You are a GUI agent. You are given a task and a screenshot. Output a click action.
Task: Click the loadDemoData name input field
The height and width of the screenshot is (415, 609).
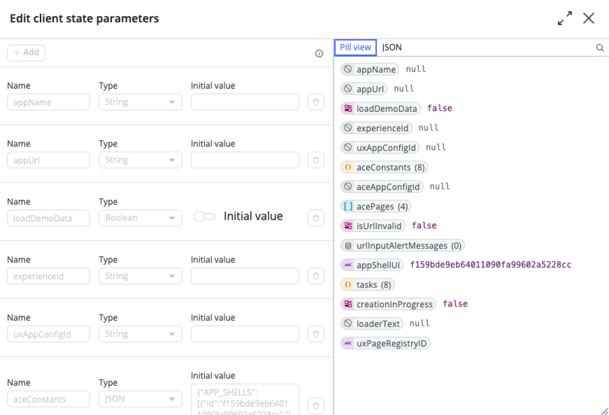49,218
